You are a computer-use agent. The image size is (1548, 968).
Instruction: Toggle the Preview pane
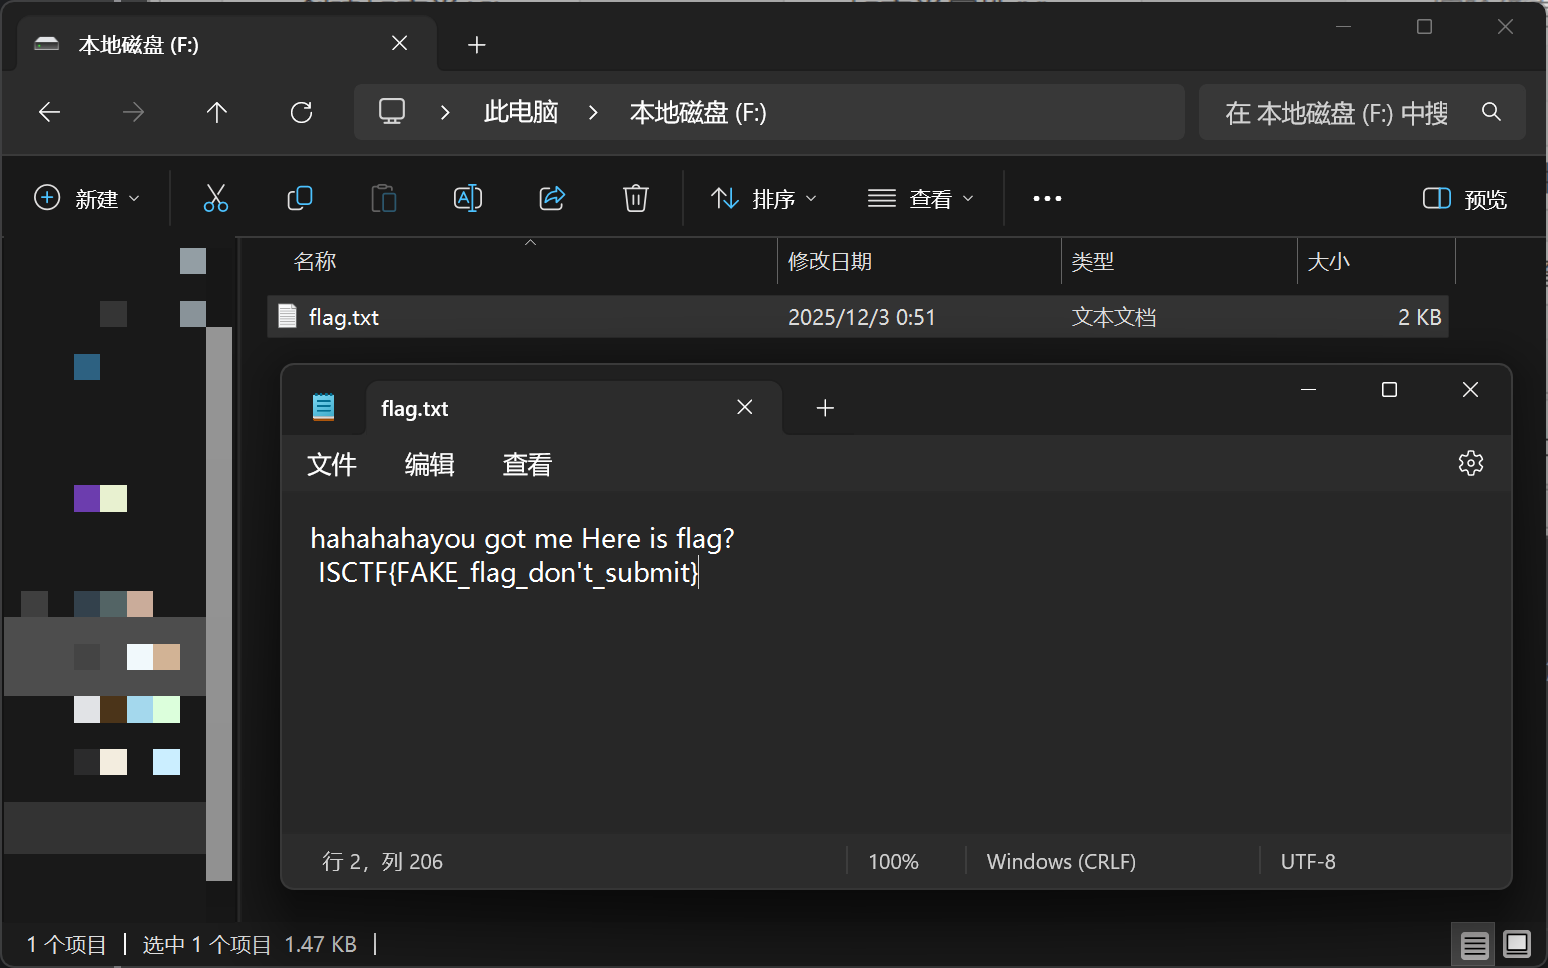tap(1464, 199)
